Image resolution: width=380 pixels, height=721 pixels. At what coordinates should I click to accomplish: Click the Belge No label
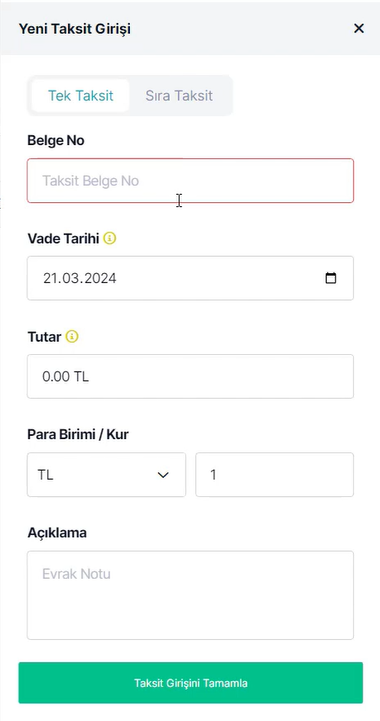point(56,141)
